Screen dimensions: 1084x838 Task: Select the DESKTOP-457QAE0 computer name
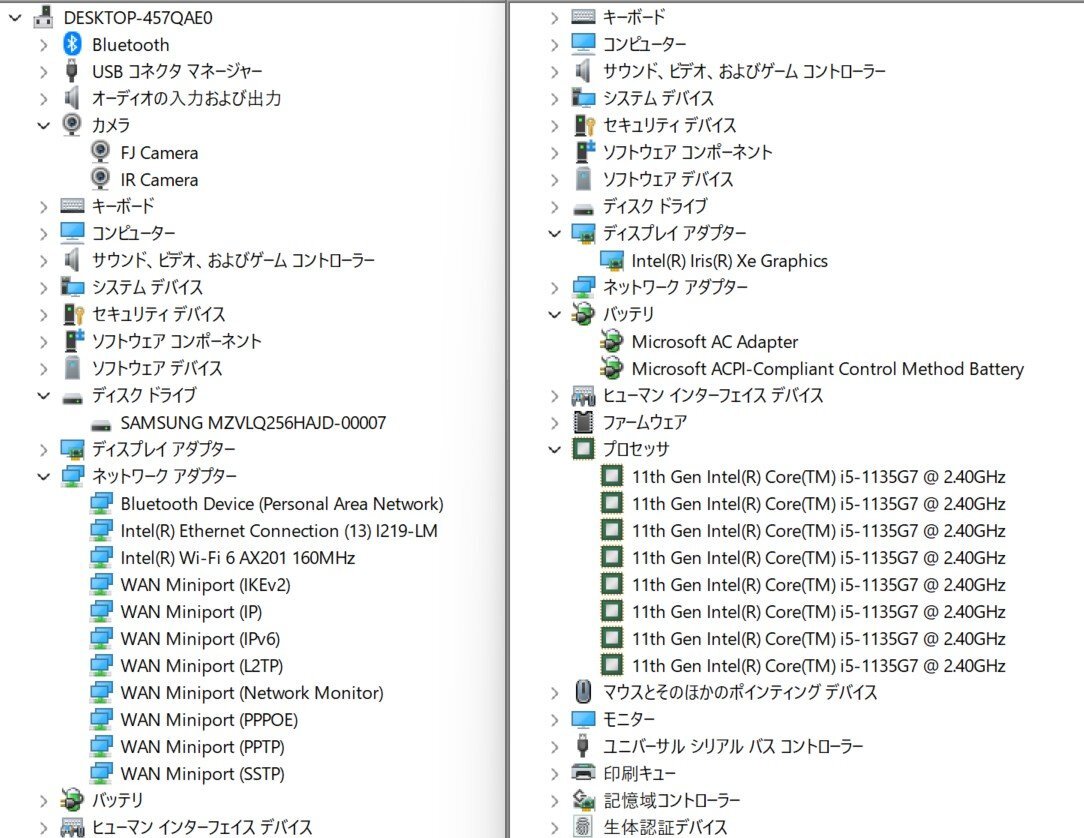(138, 17)
